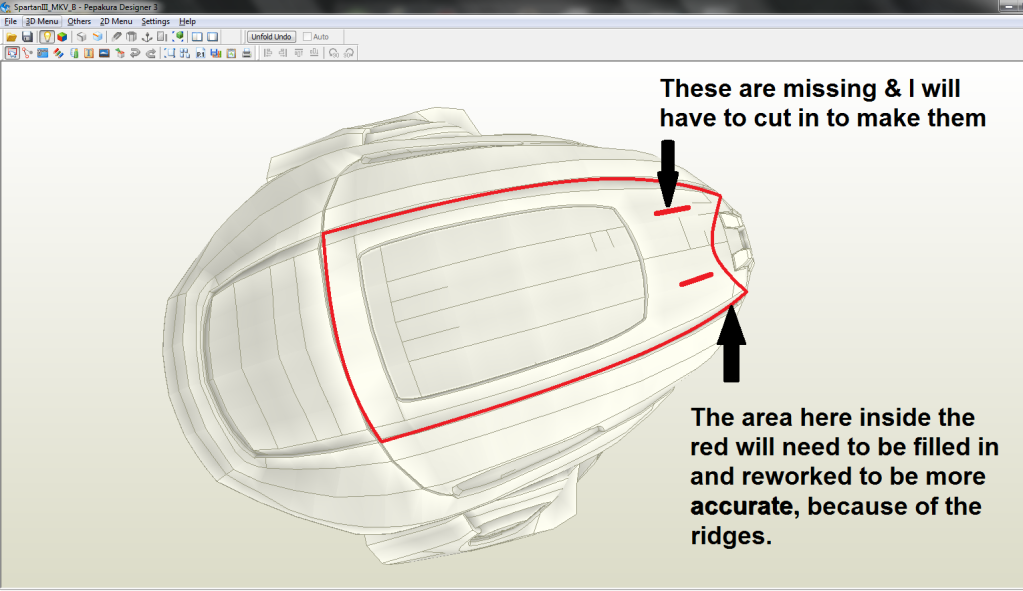Click the undo arrow icon
This screenshot has height=591, width=1023.
(x=135, y=53)
